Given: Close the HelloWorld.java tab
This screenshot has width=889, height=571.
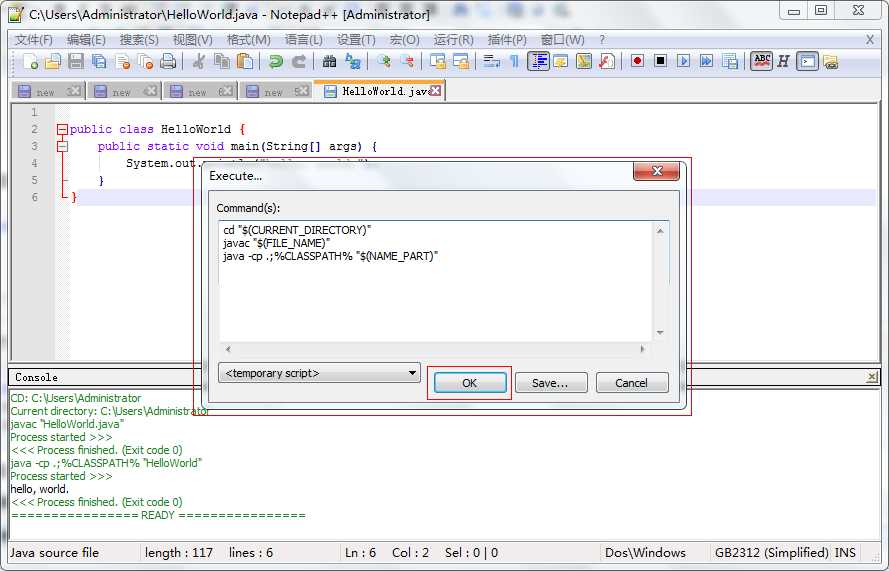Looking at the screenshot, I should [x=435, y=91].
